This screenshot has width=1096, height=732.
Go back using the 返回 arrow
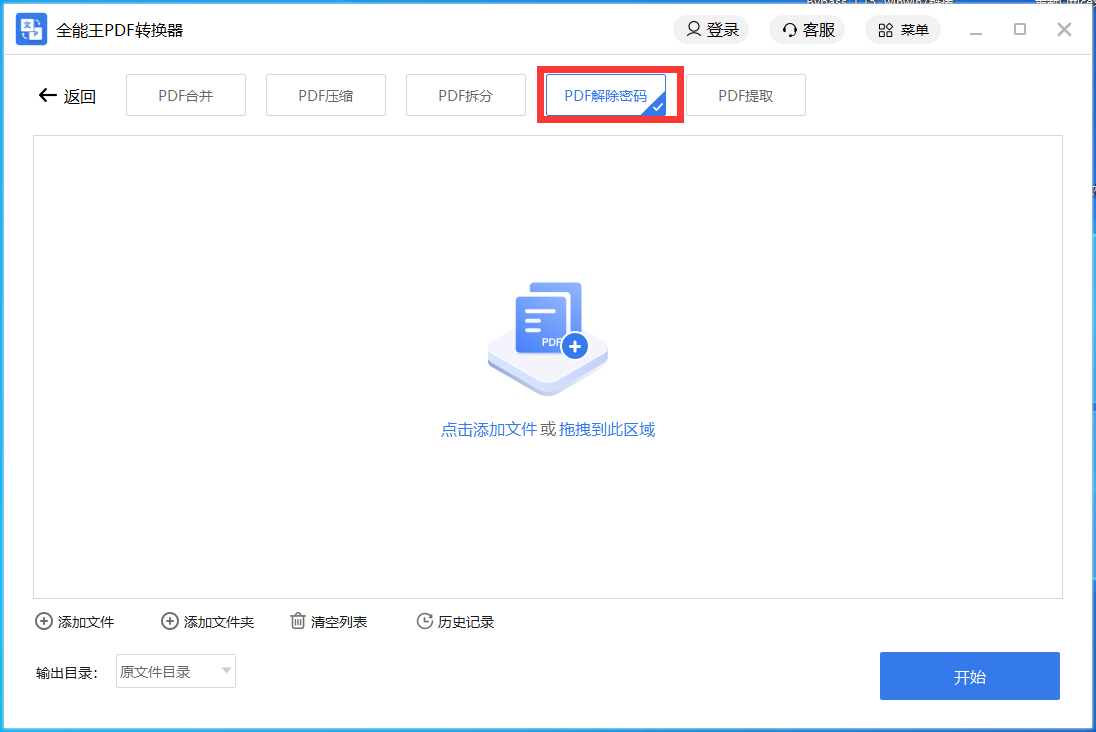click(x=66, y=96)
